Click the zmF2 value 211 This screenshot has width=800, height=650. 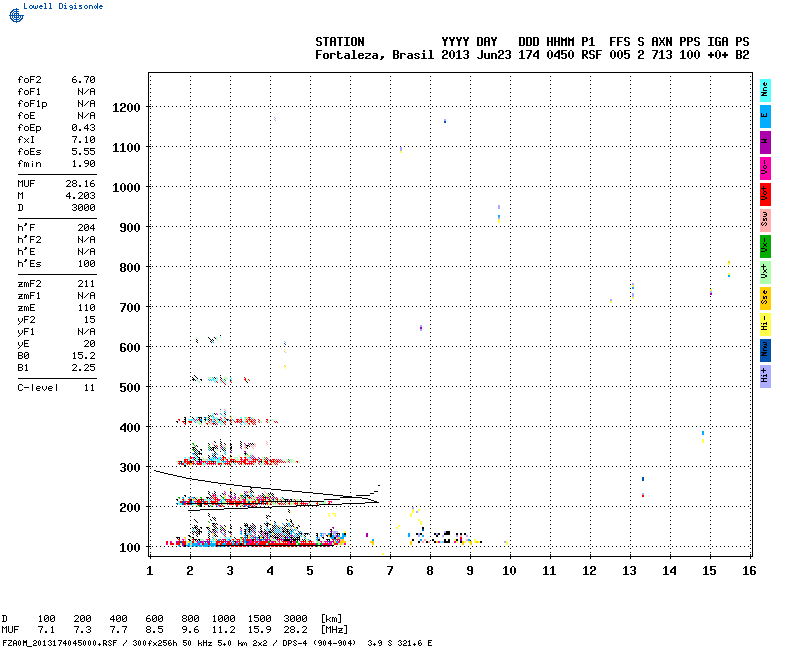(86, 284)
